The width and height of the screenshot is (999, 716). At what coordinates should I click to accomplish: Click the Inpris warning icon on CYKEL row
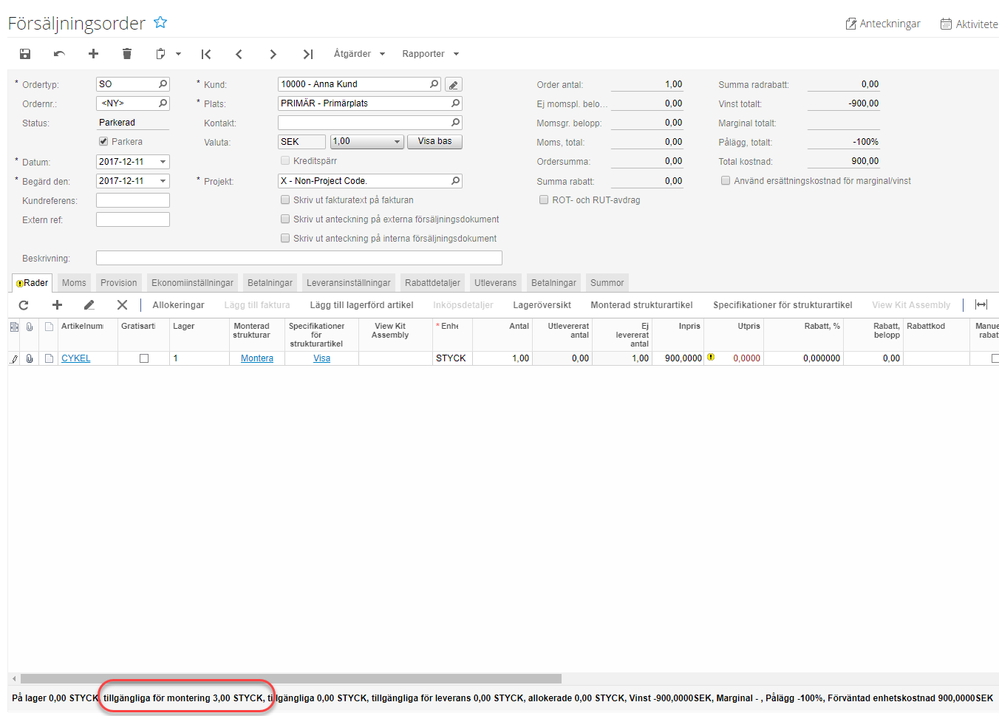tap(711, 357)
